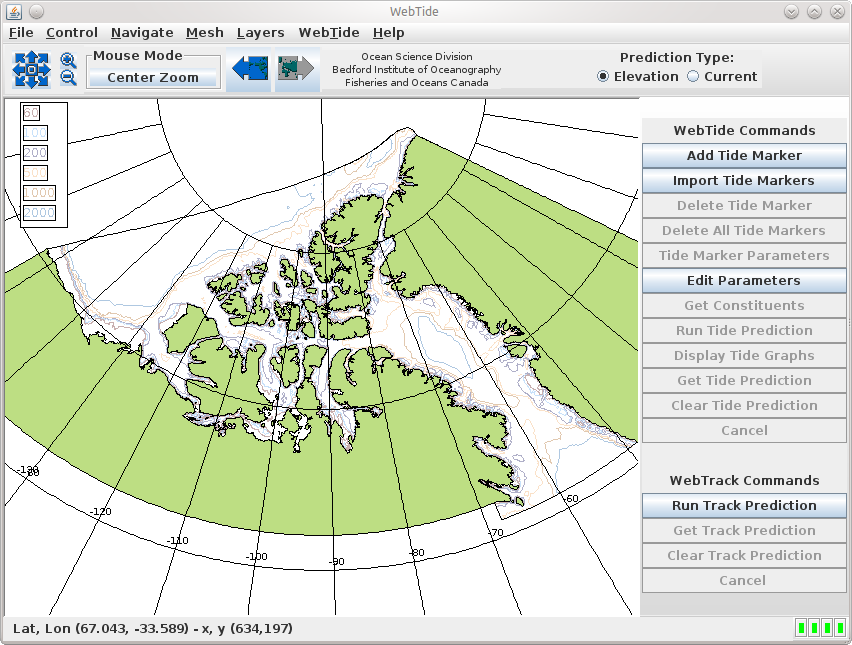Viewport: 852px width, 645px height.
Task: Open the File menu
Action: pos(21,33)
